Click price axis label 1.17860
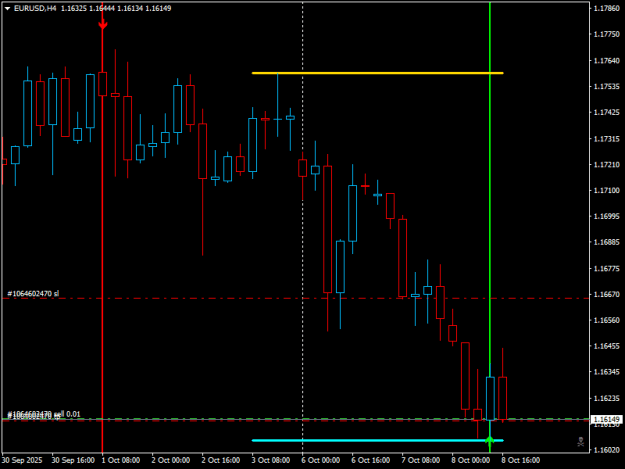This screenshot has width=625, height=469. coord(607,8)
